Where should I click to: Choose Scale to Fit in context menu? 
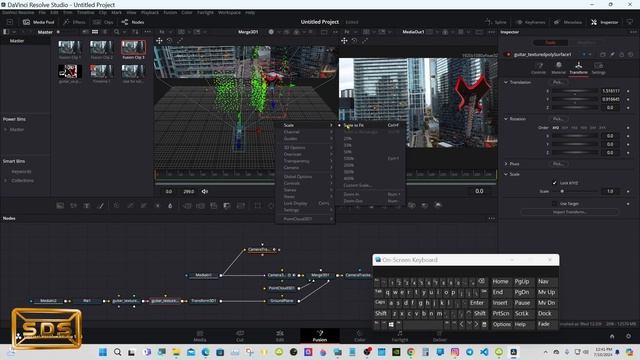pos(370,125)
